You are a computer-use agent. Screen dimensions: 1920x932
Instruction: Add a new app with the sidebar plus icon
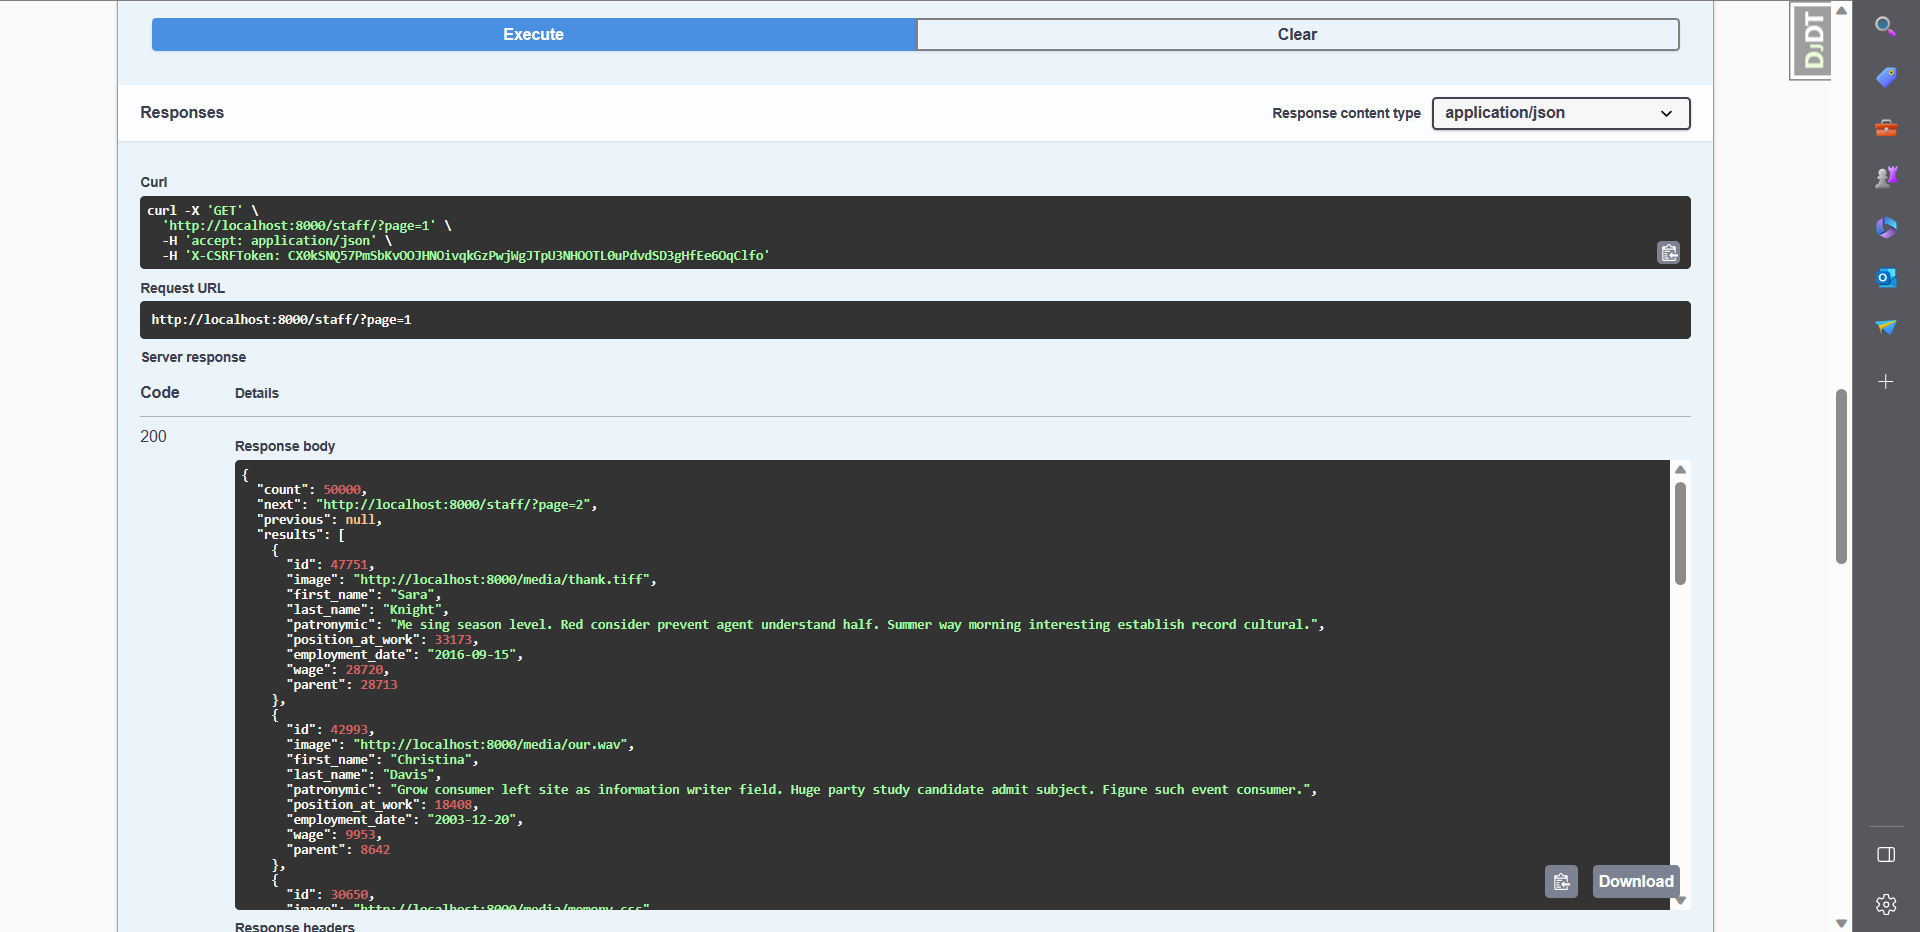coord(1886,381)
